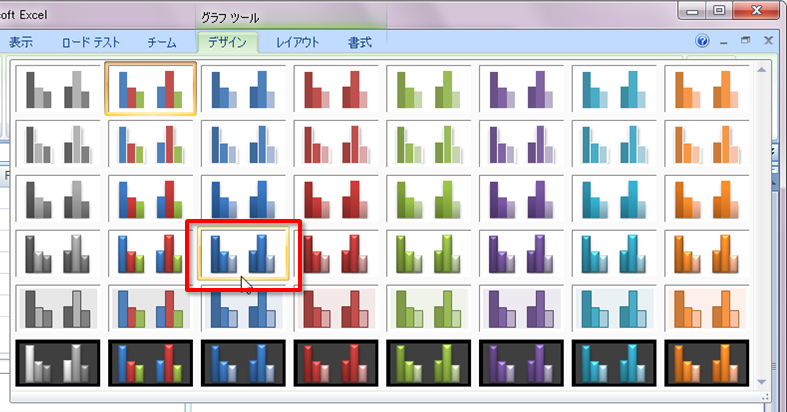The height and width of the screenshot is (412, 787).
Task: Select narrow-bar orange style in second row
Action: [707, 144]
